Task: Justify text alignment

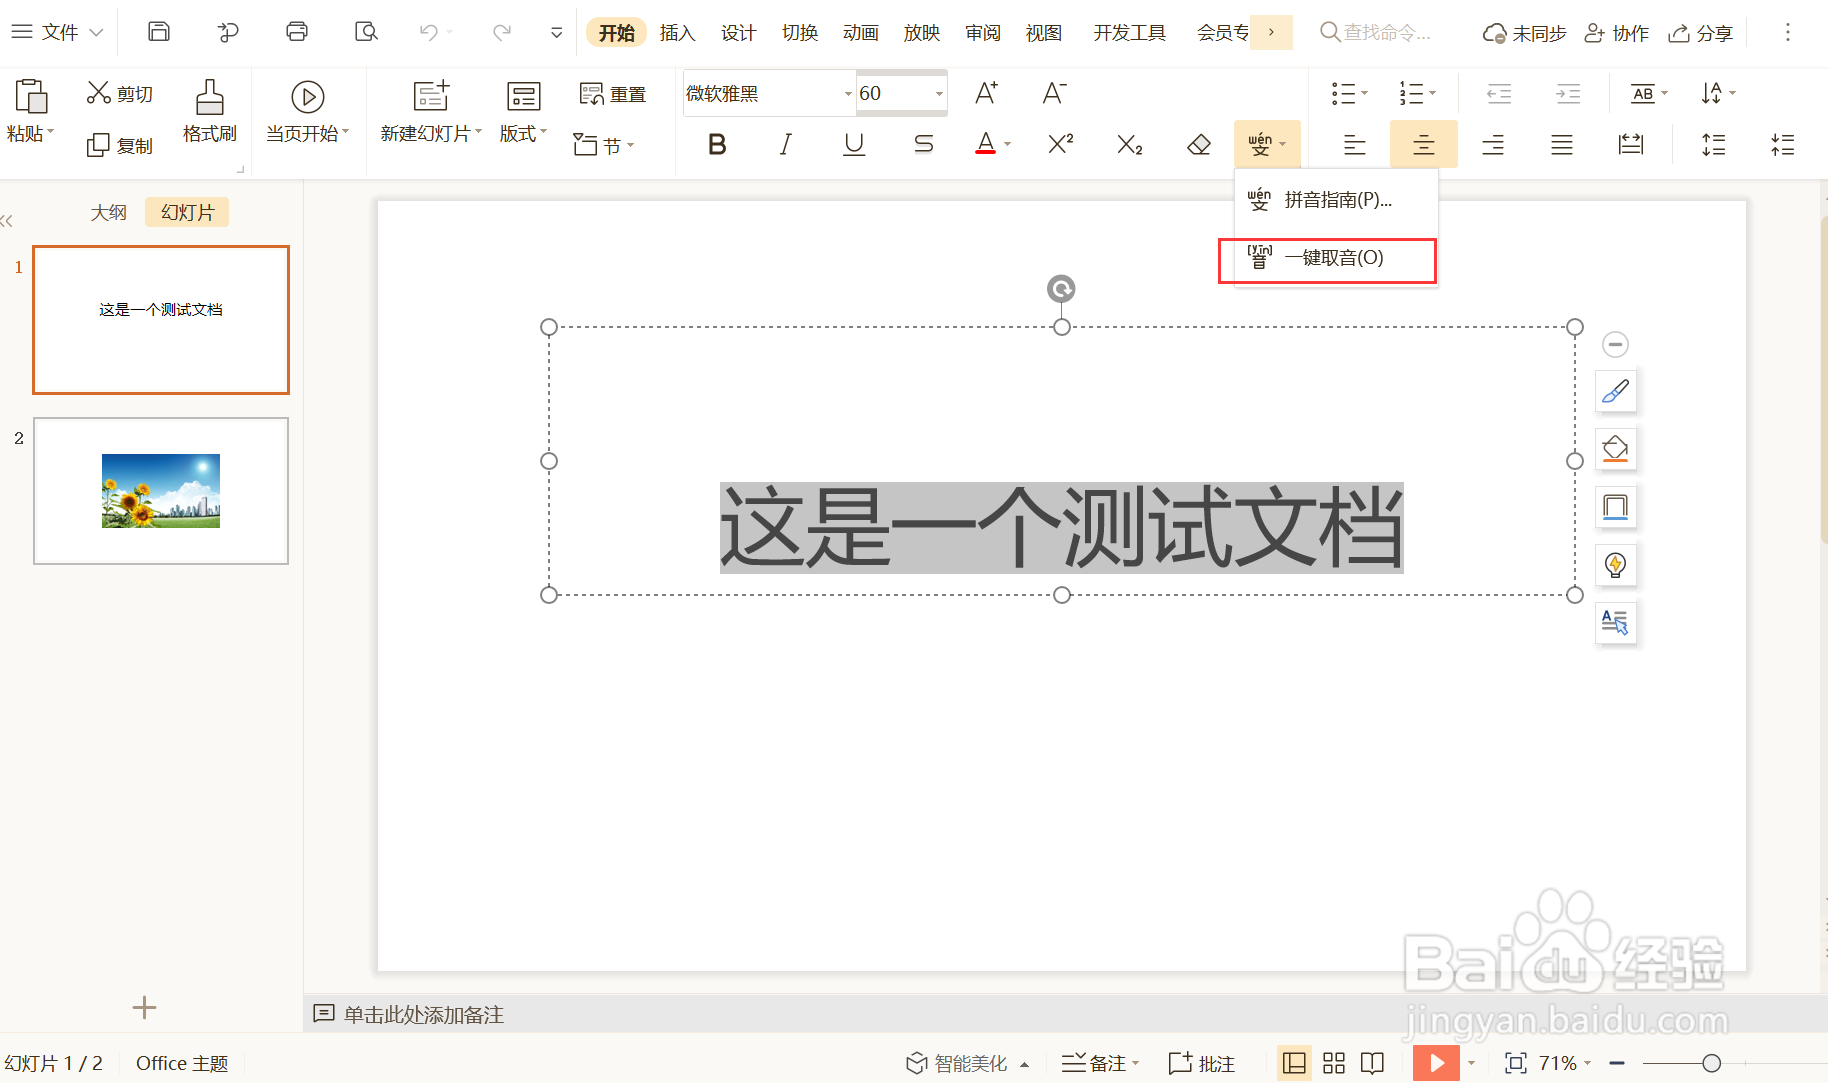Action: click(x=1562, y=145)
